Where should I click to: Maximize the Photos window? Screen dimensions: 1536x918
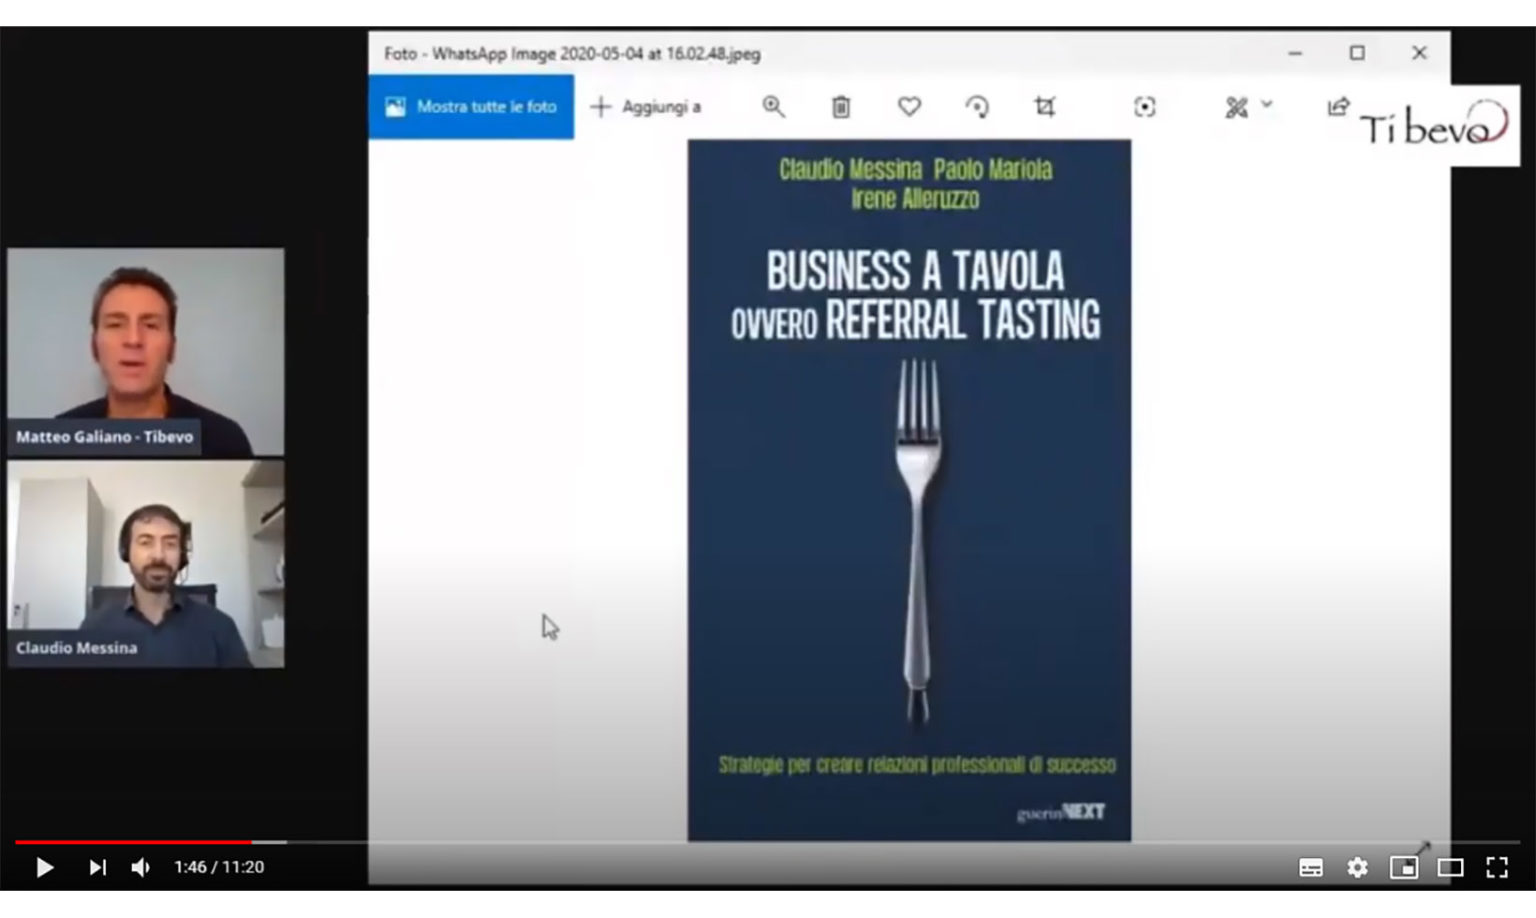coord(1357,53)
